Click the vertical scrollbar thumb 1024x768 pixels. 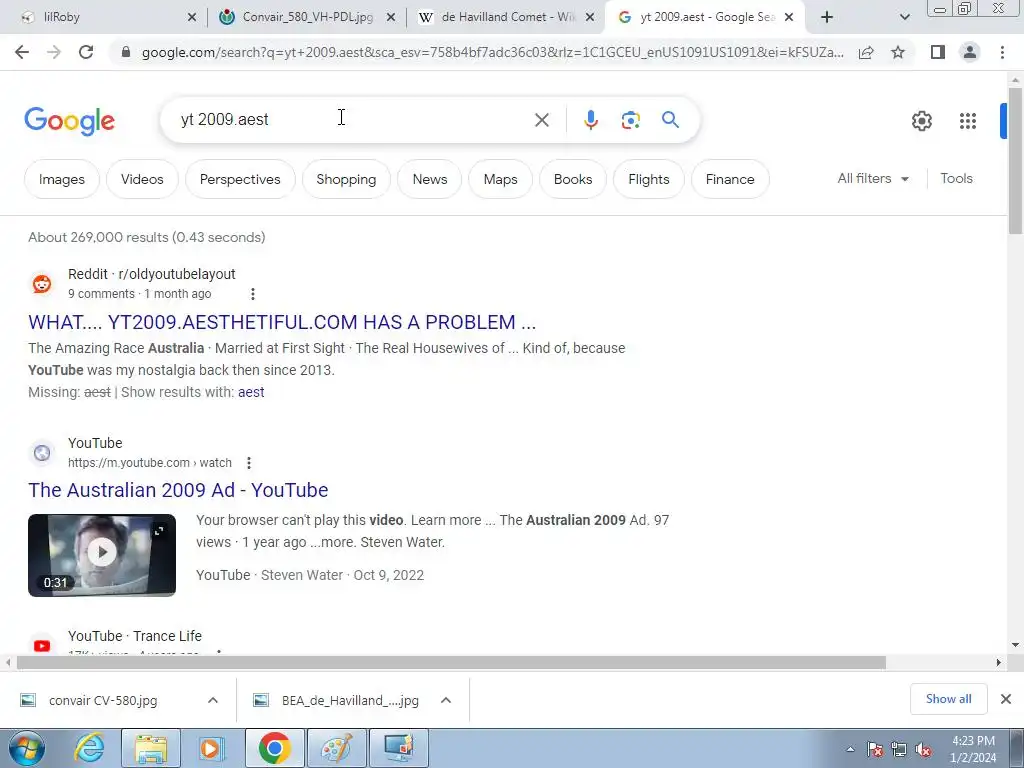click(1015, 160)
